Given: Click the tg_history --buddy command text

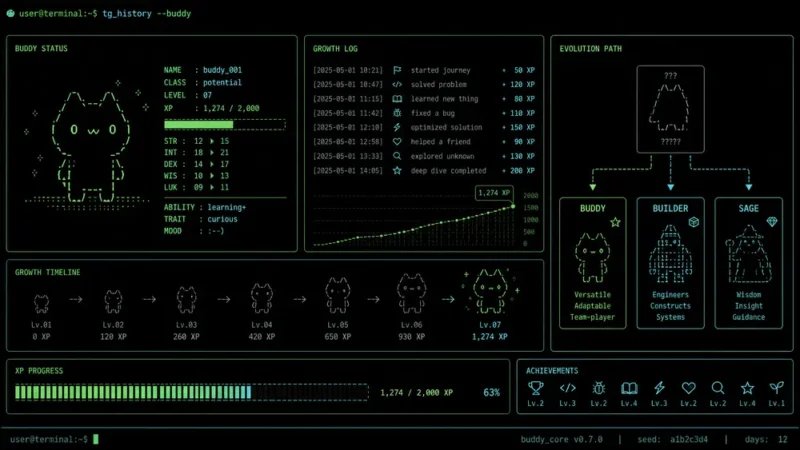Looking at the screenshot, I should pos(147,13).
